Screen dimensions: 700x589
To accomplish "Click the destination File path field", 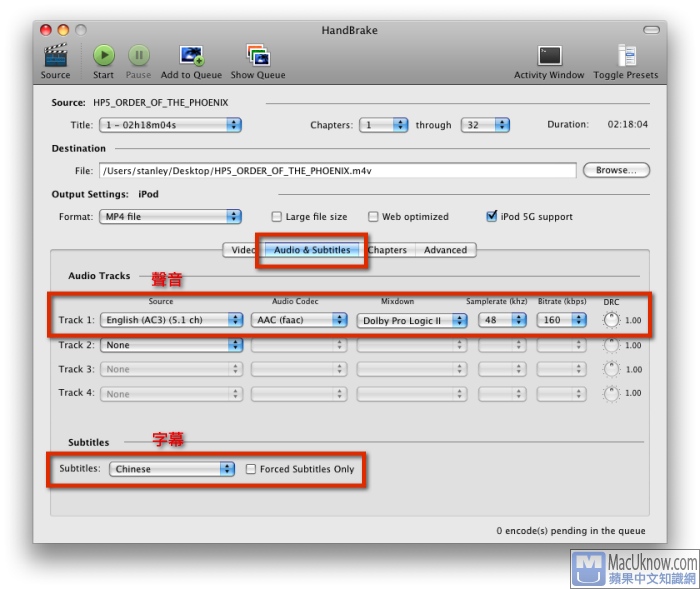I will coord(337,171).
